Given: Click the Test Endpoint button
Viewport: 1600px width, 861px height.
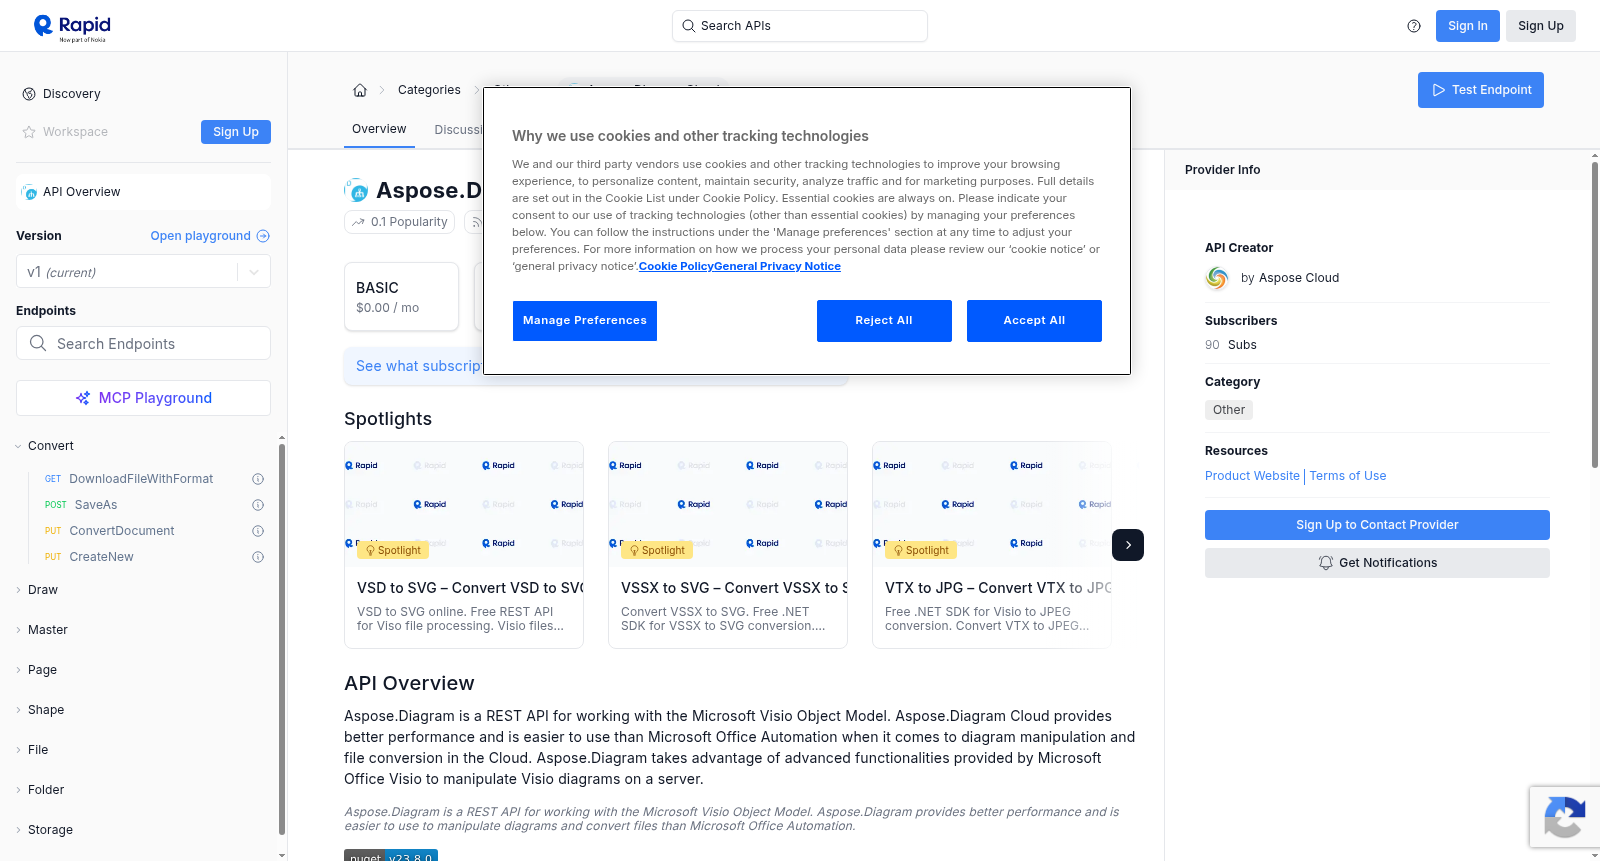Looking at the screenshot, I should 1481,90.
